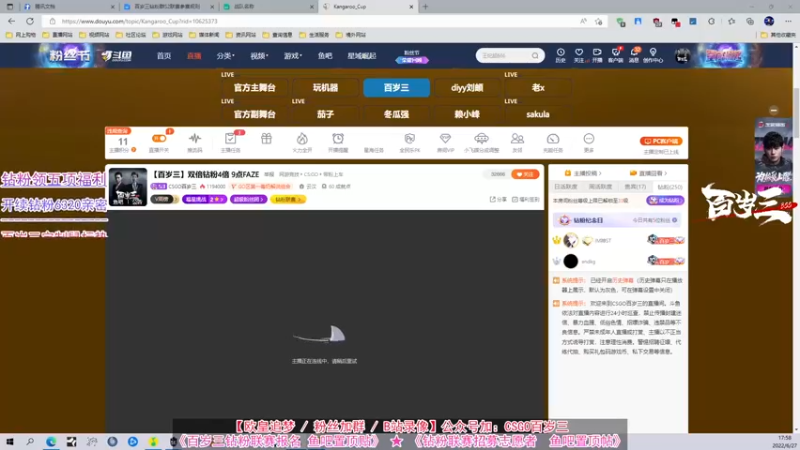Click the PC客户端 button

click(x=661, y=141)
